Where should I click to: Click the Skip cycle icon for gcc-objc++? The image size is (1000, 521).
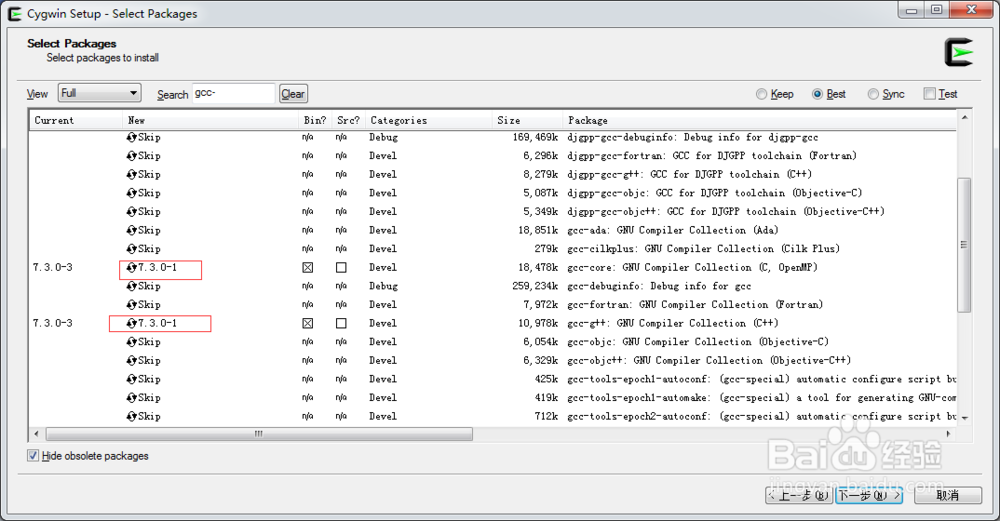(x=131, y=360)
